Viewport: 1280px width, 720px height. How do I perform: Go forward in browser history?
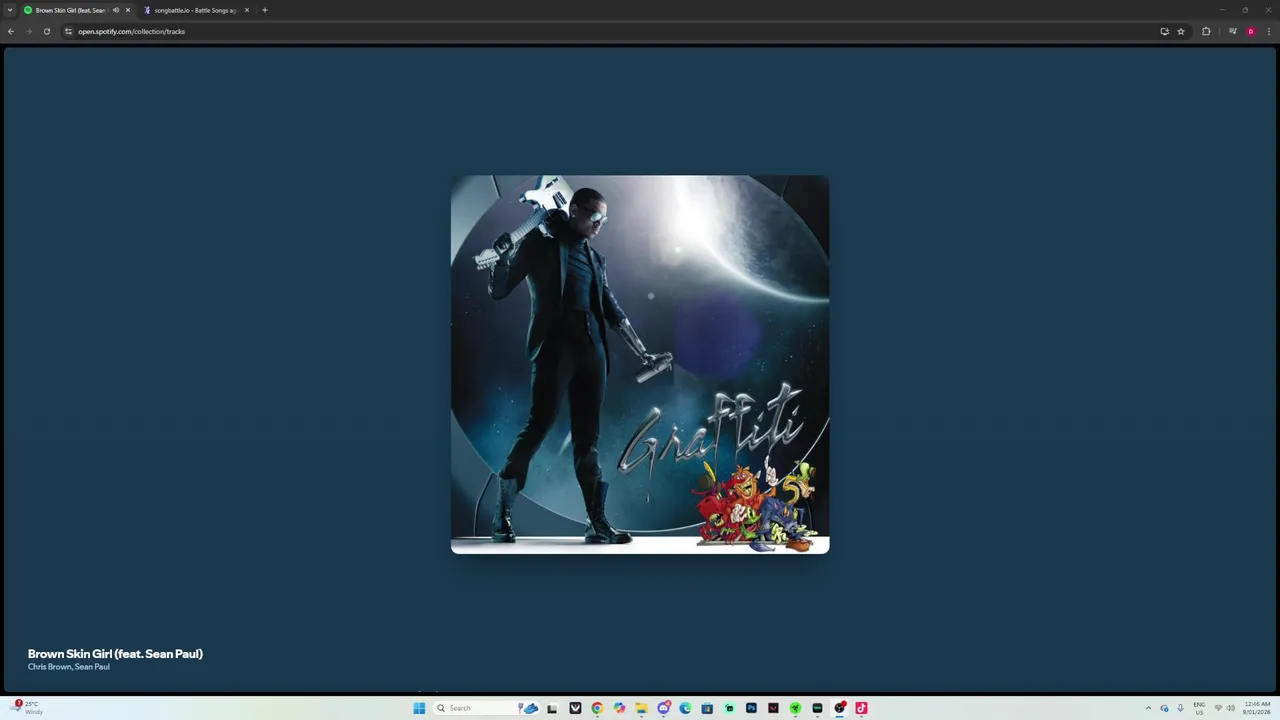coord(28,31)
